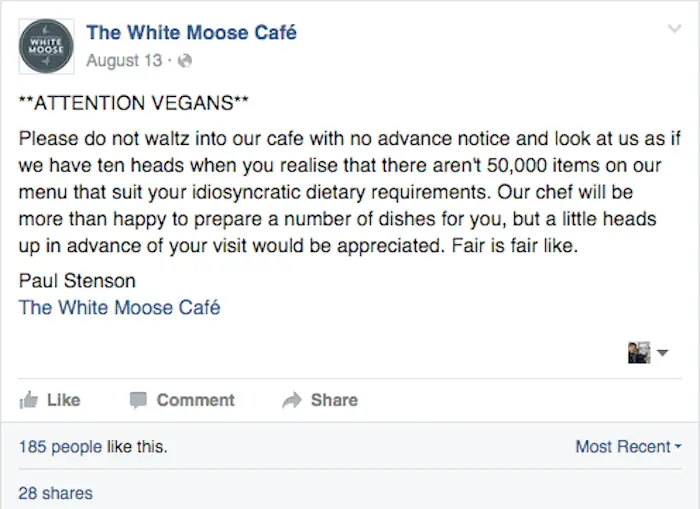Open The White Moose Café page title
This screenshot has width=700, height=509.
(191, 32)
